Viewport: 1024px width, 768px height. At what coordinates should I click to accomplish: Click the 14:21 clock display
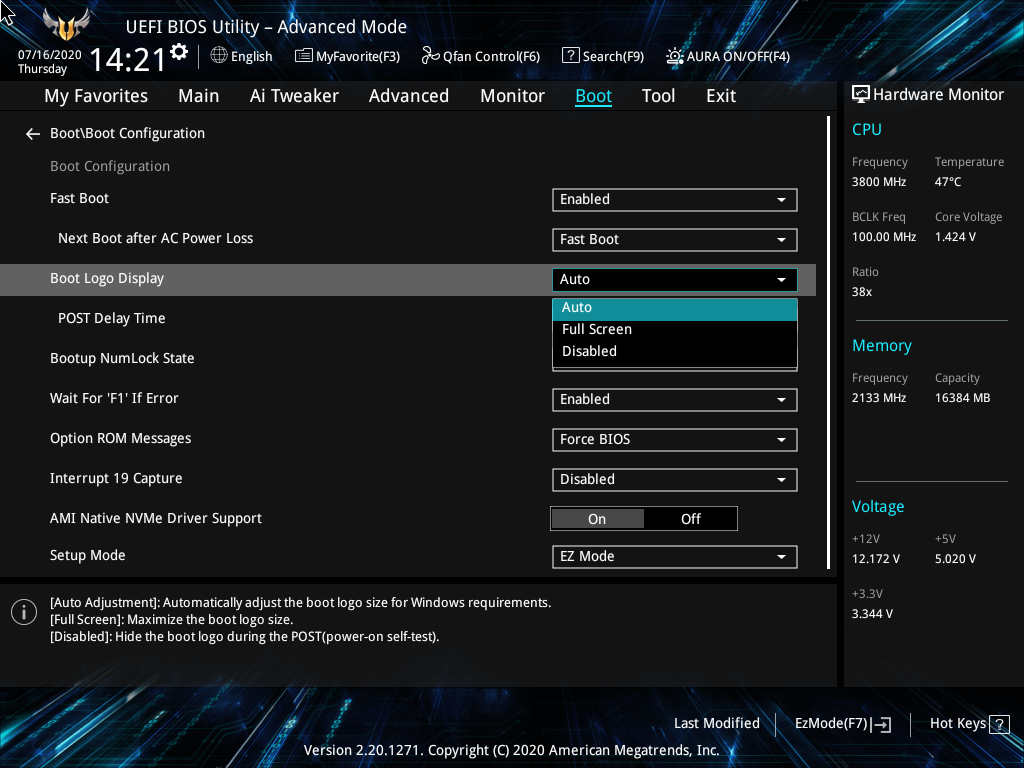(128, 60)
